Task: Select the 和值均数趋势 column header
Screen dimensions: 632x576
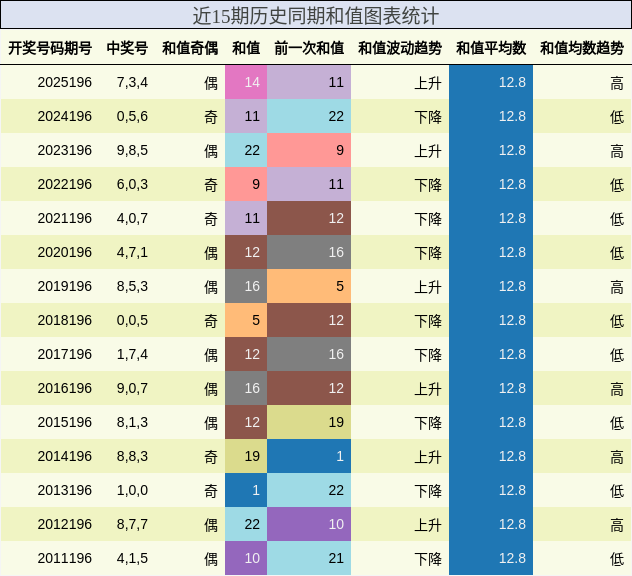Action: pos(582,48)
